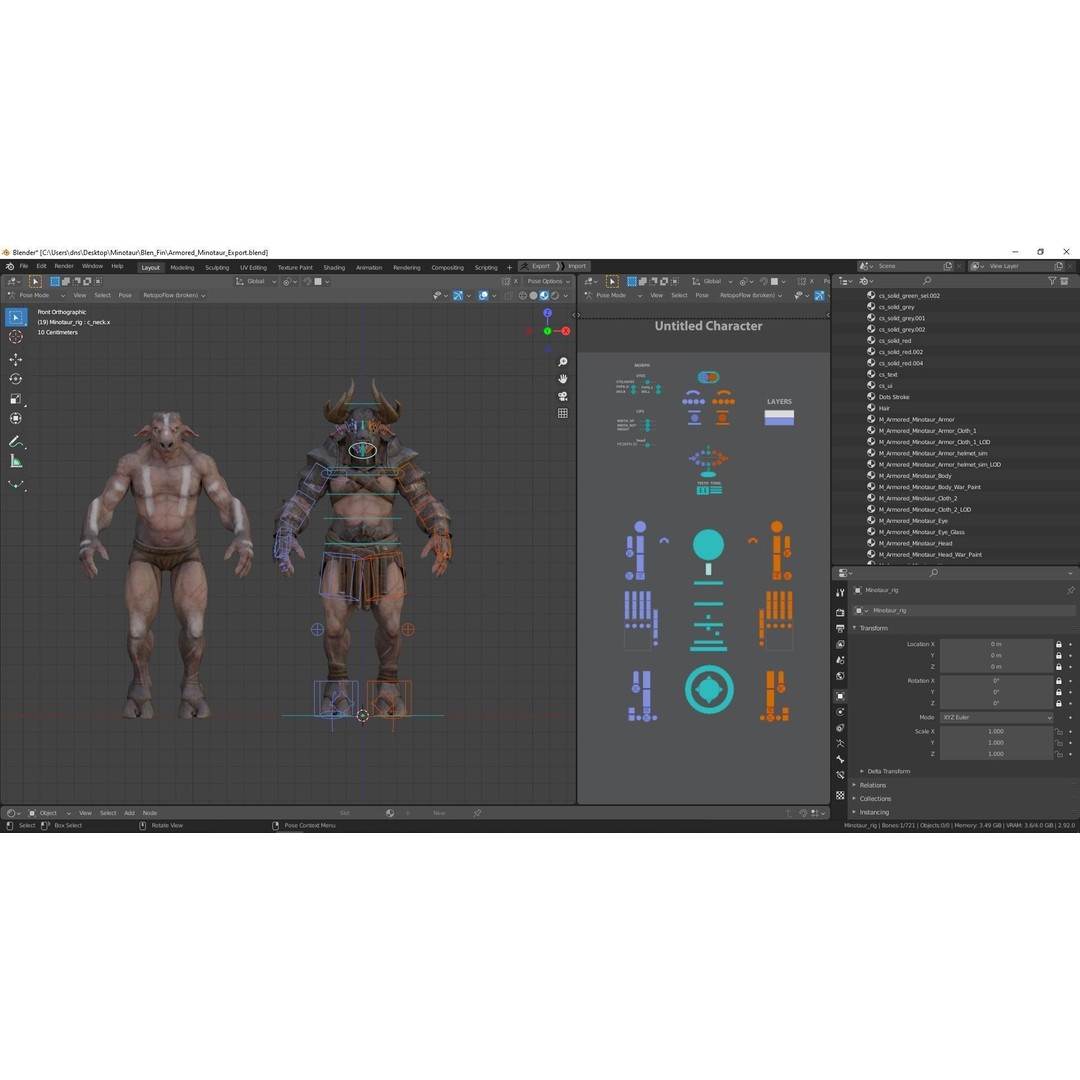Toggle lock on Location Y
Viewport: 1080px width, 1080px height.
click(1059, 656)
